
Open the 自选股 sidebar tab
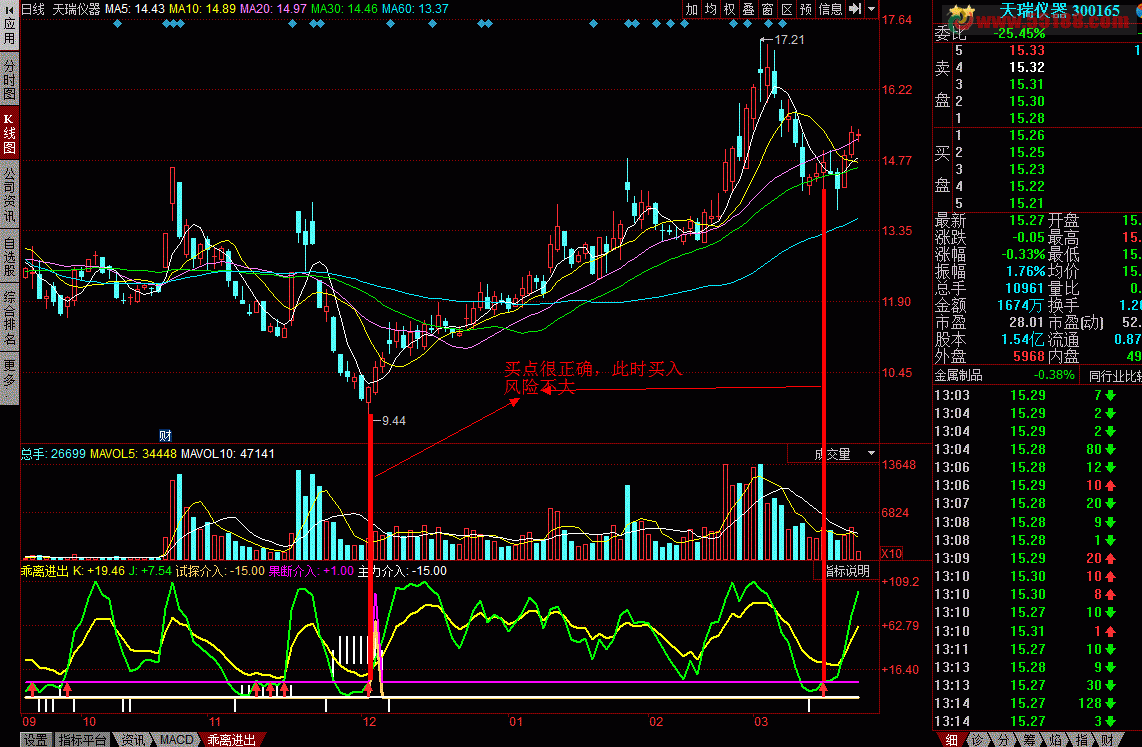9,256
